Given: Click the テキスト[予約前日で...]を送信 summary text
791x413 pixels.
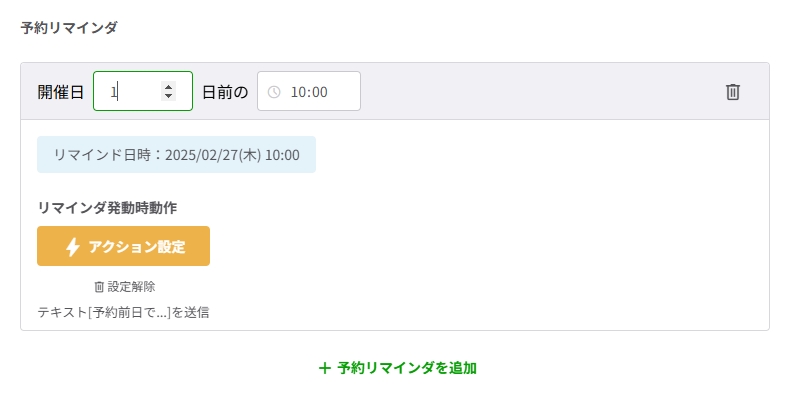Looking at the screenshot, I should click(x=123, y=312).
